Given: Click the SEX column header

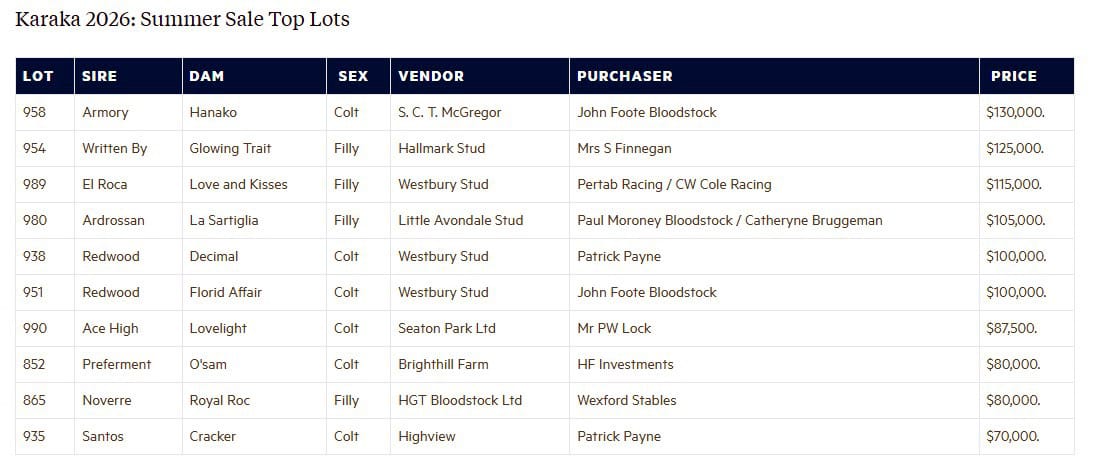Looking at the screenshot, I should click(353, 76).
